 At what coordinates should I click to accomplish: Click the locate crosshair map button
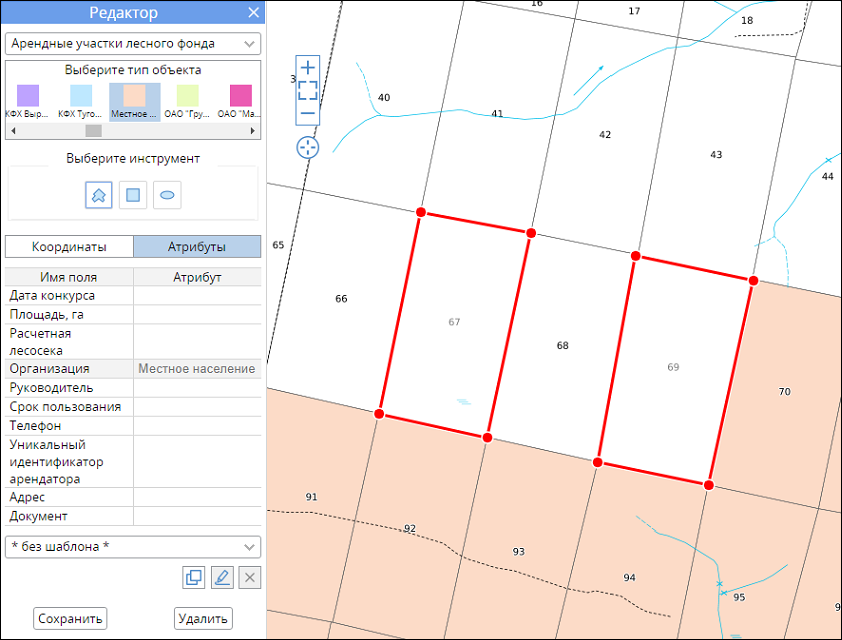click(x=308, y=147)
